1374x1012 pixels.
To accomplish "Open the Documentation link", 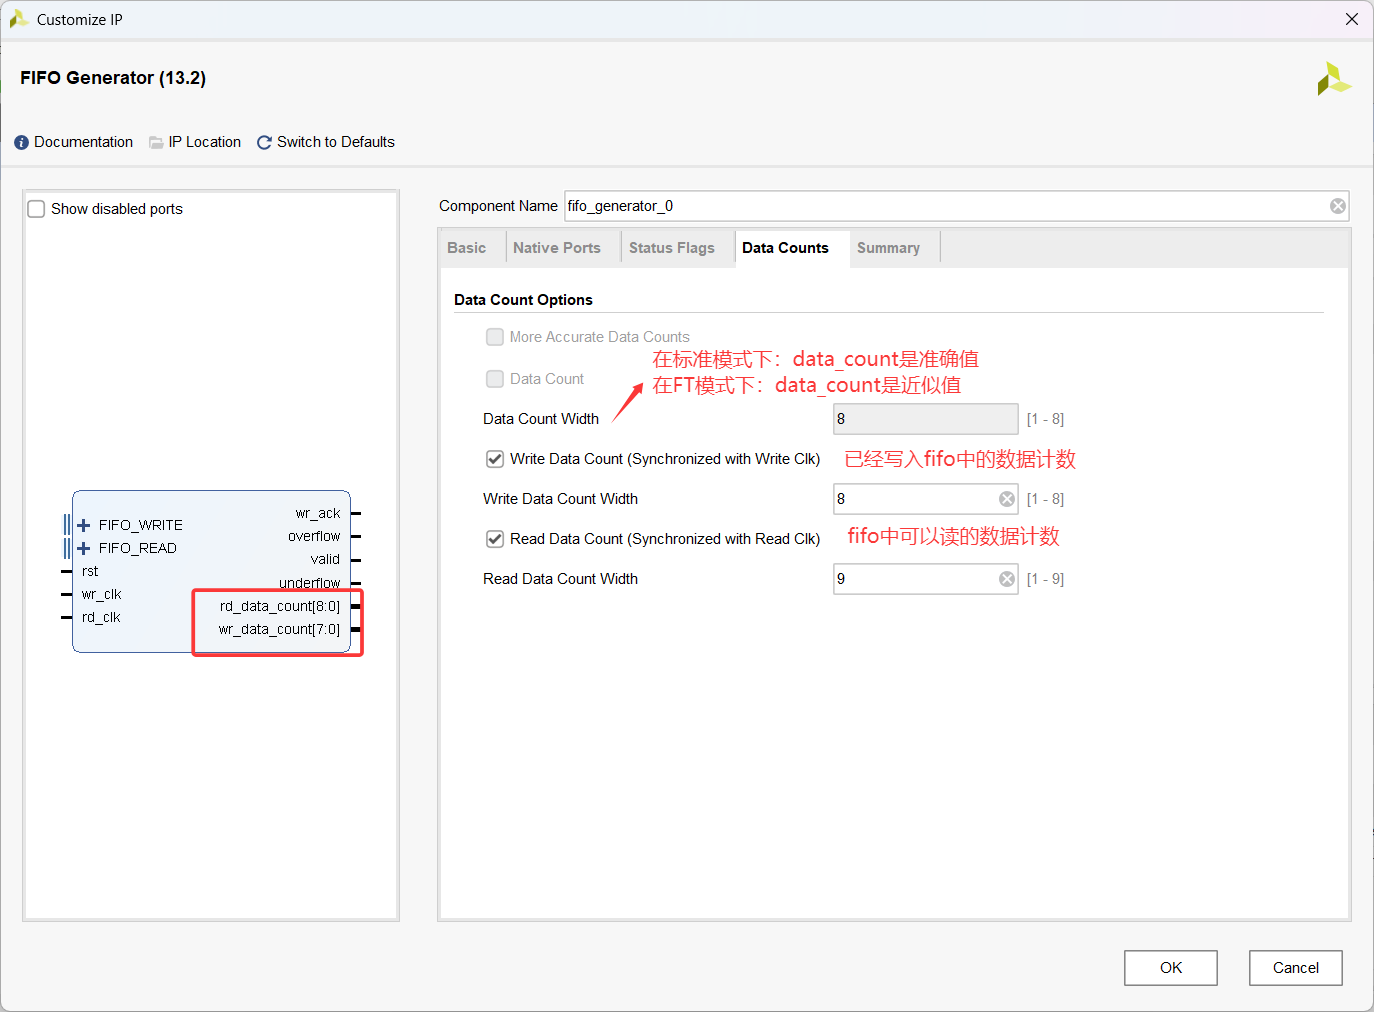I will pyautogui.click(x=84, y=142).
